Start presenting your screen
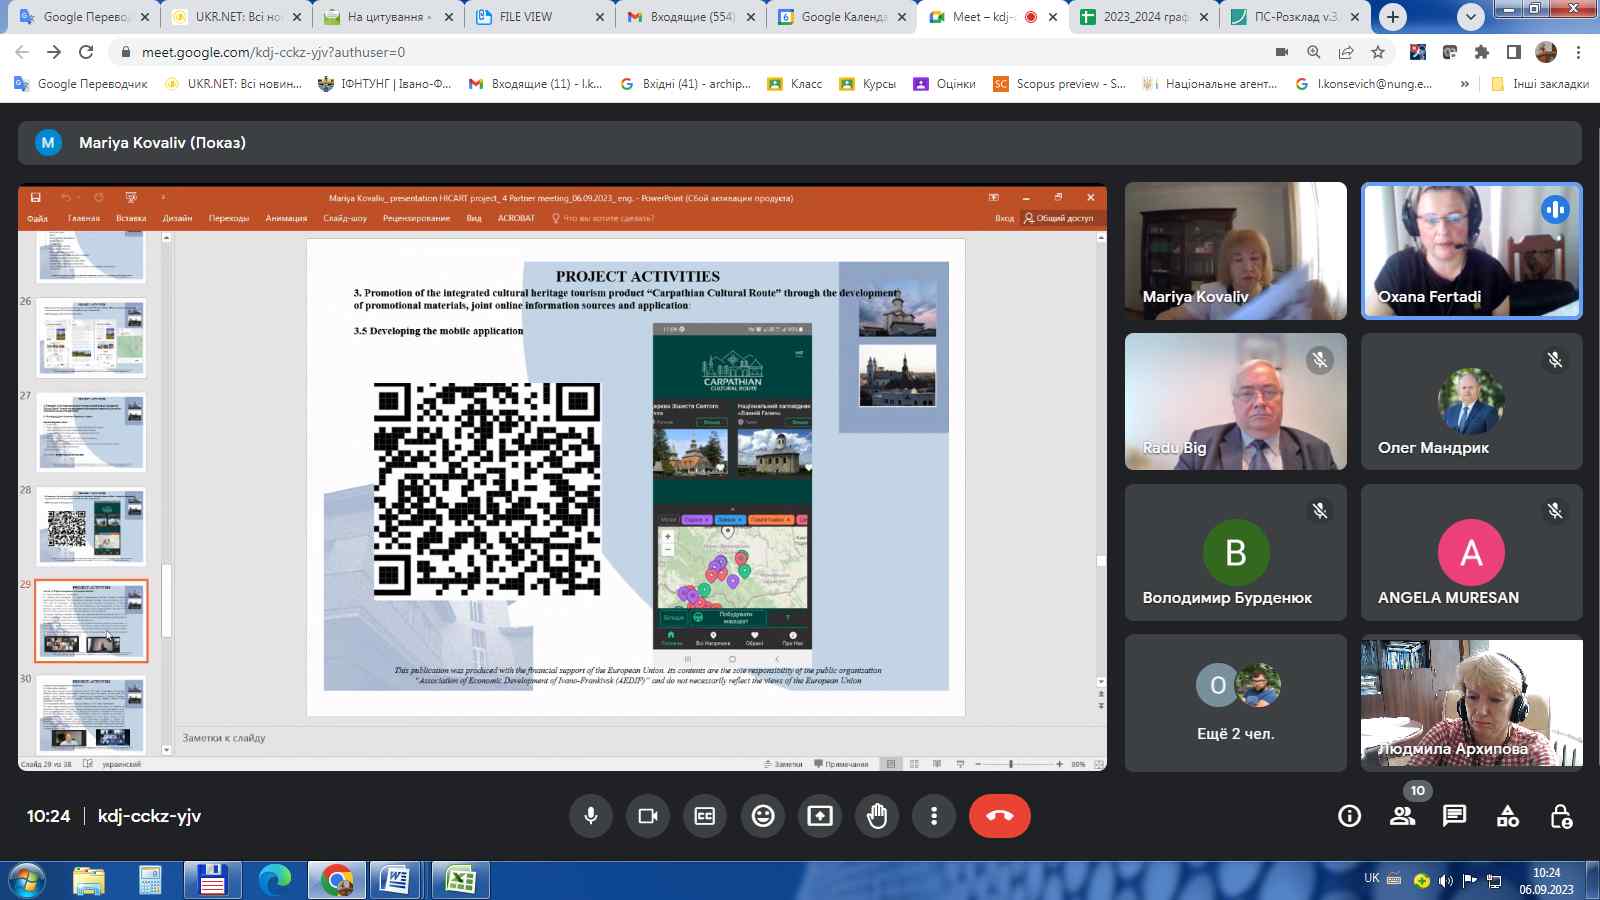The width and height of the screenshot is (1600, 900). (820, 816)
